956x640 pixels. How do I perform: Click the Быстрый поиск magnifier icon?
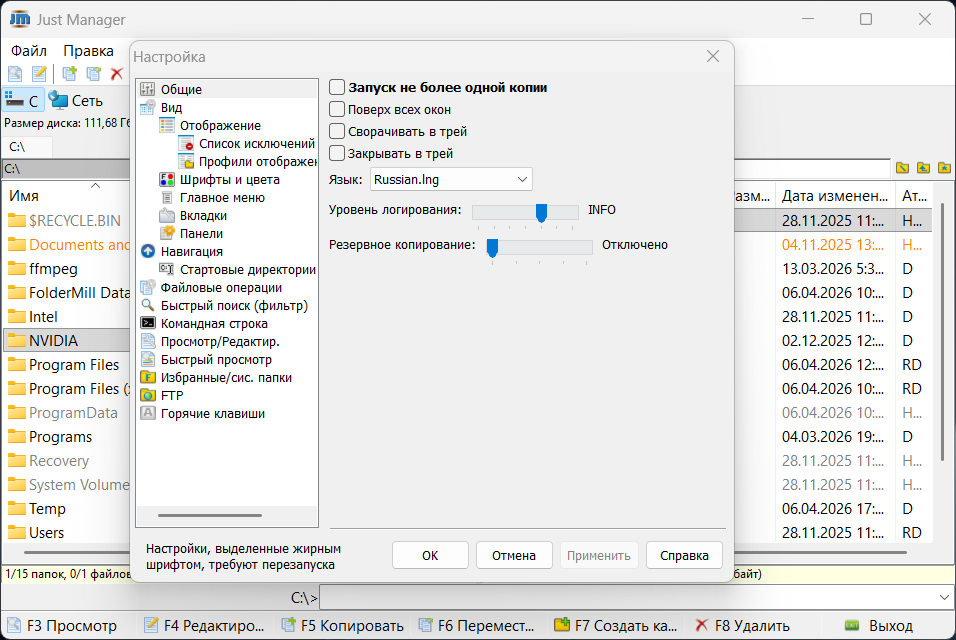(x=148, y=305)
